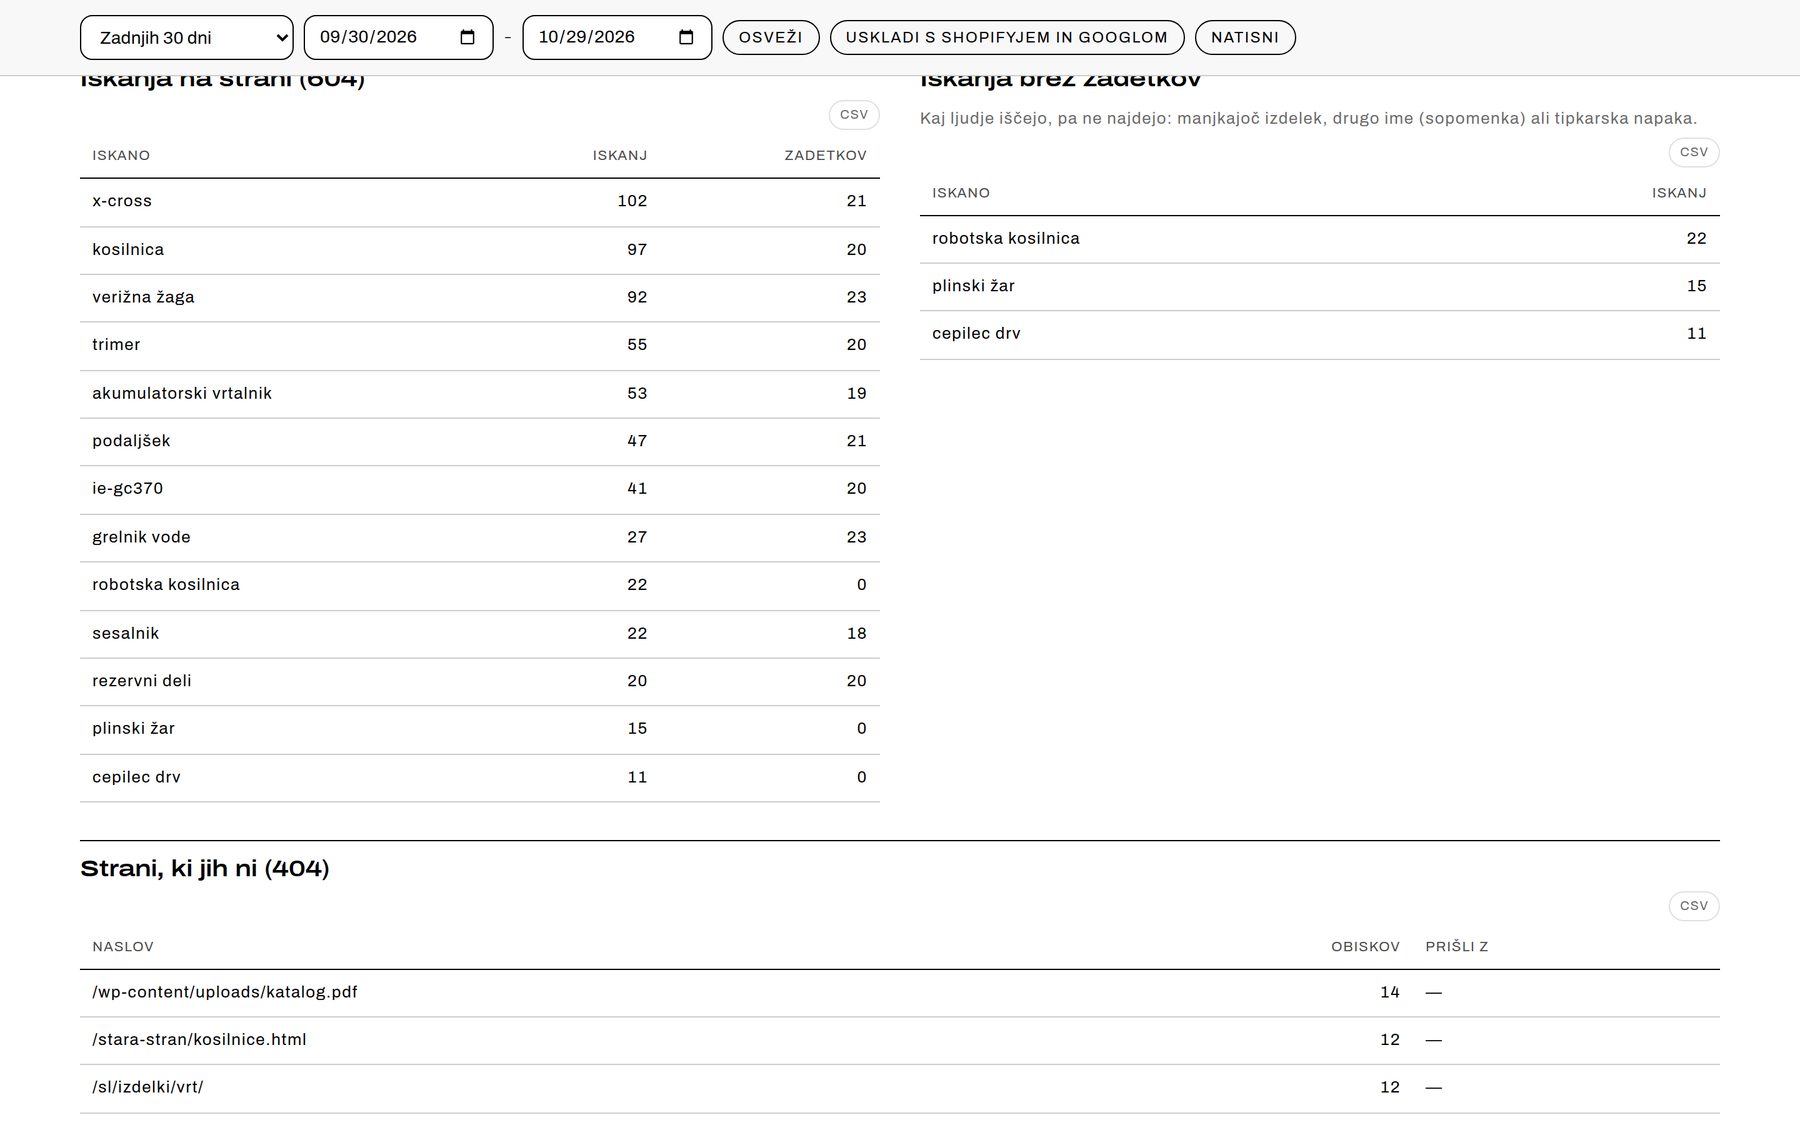Click the 'verižna žaga' search term
The width and height of the screenshot is (1800, 1125).
click(143, 297)
